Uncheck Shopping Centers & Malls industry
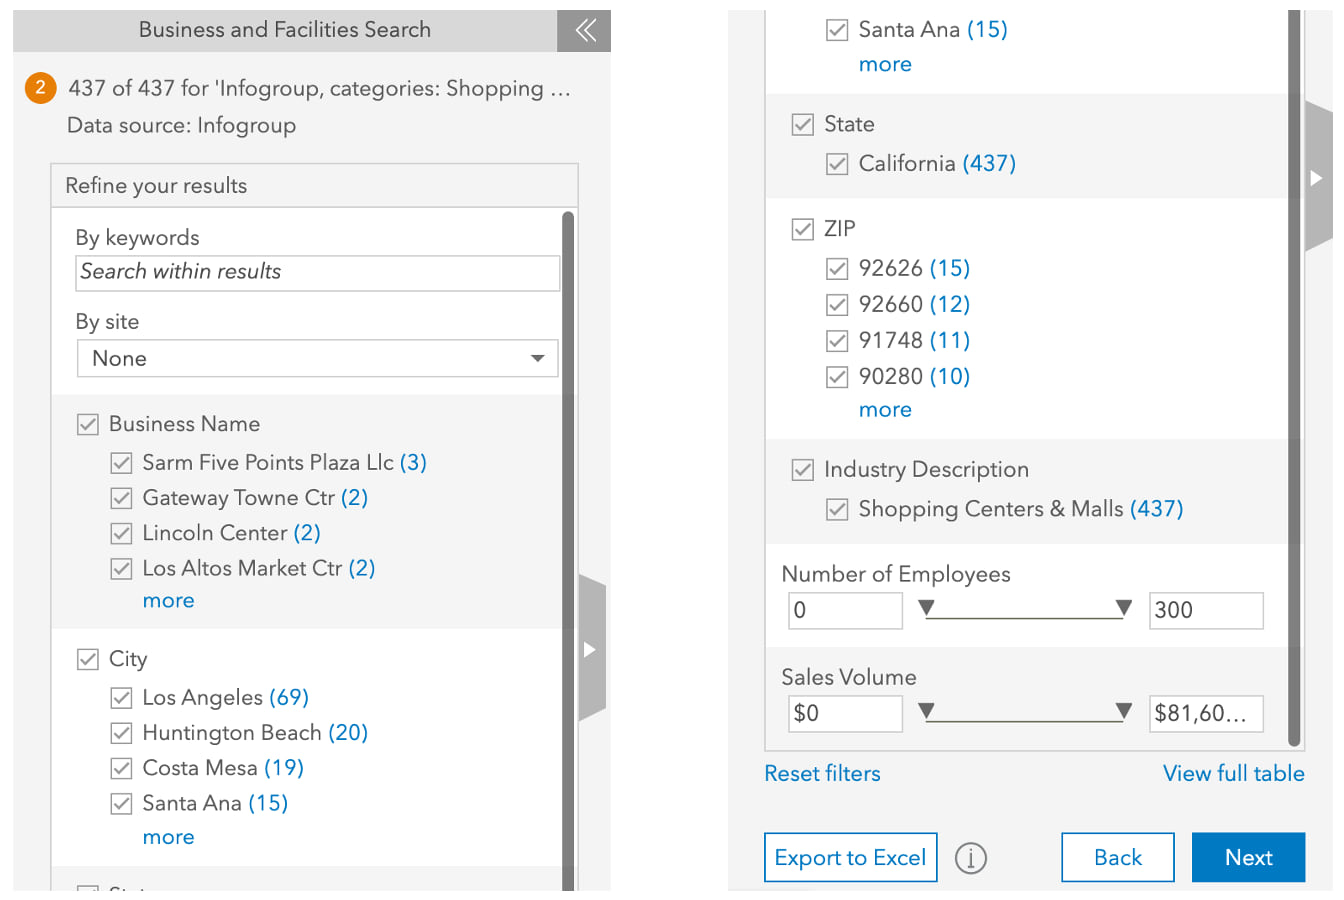 (837, 510)
